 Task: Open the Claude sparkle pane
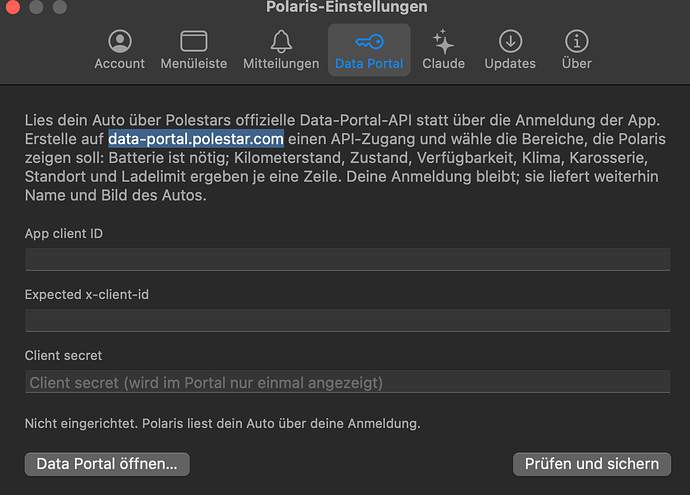444,50
